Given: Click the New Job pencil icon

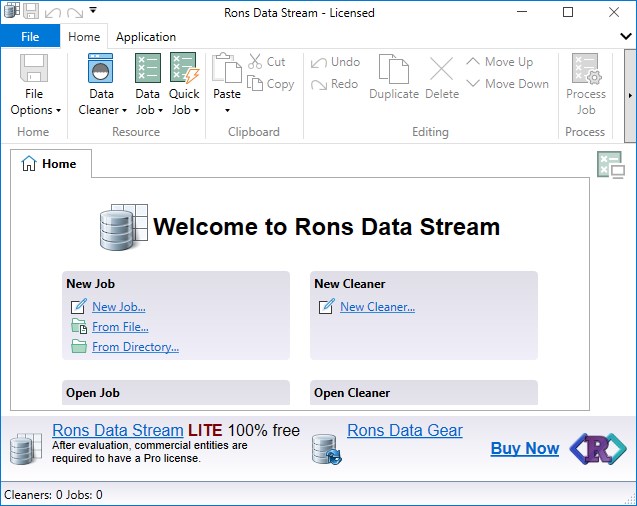Looking at the screenshot, I should click(79, 306).
